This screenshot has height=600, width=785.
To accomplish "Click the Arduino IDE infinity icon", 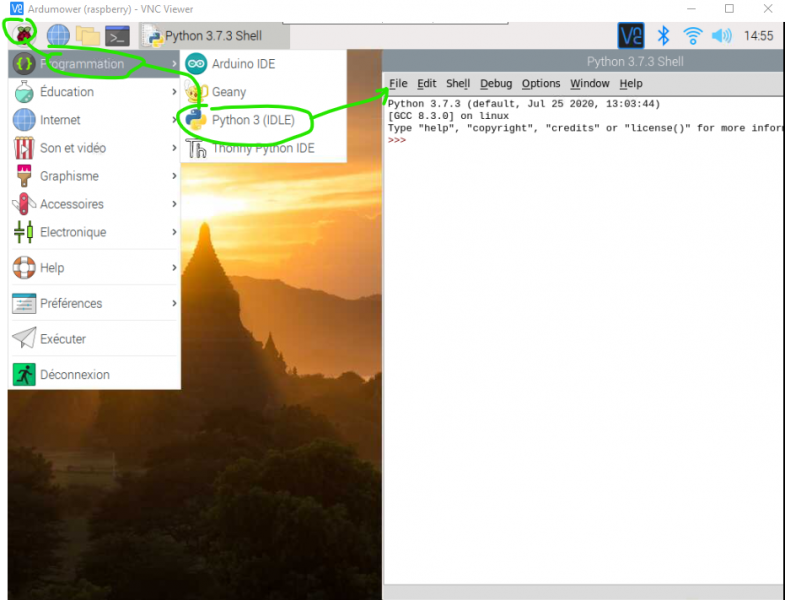I will click(196, 64).
